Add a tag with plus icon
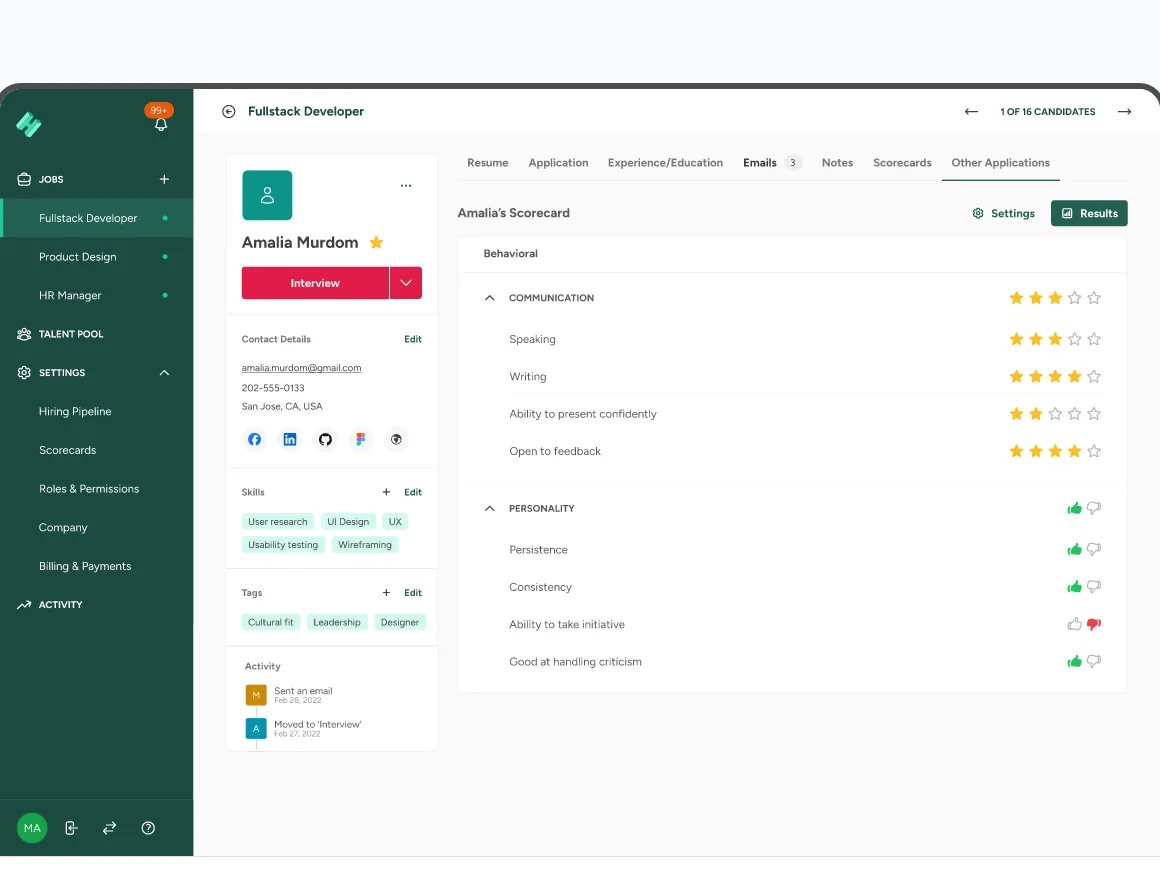This screenshot has width=1160, height=890. click(386, 593)
